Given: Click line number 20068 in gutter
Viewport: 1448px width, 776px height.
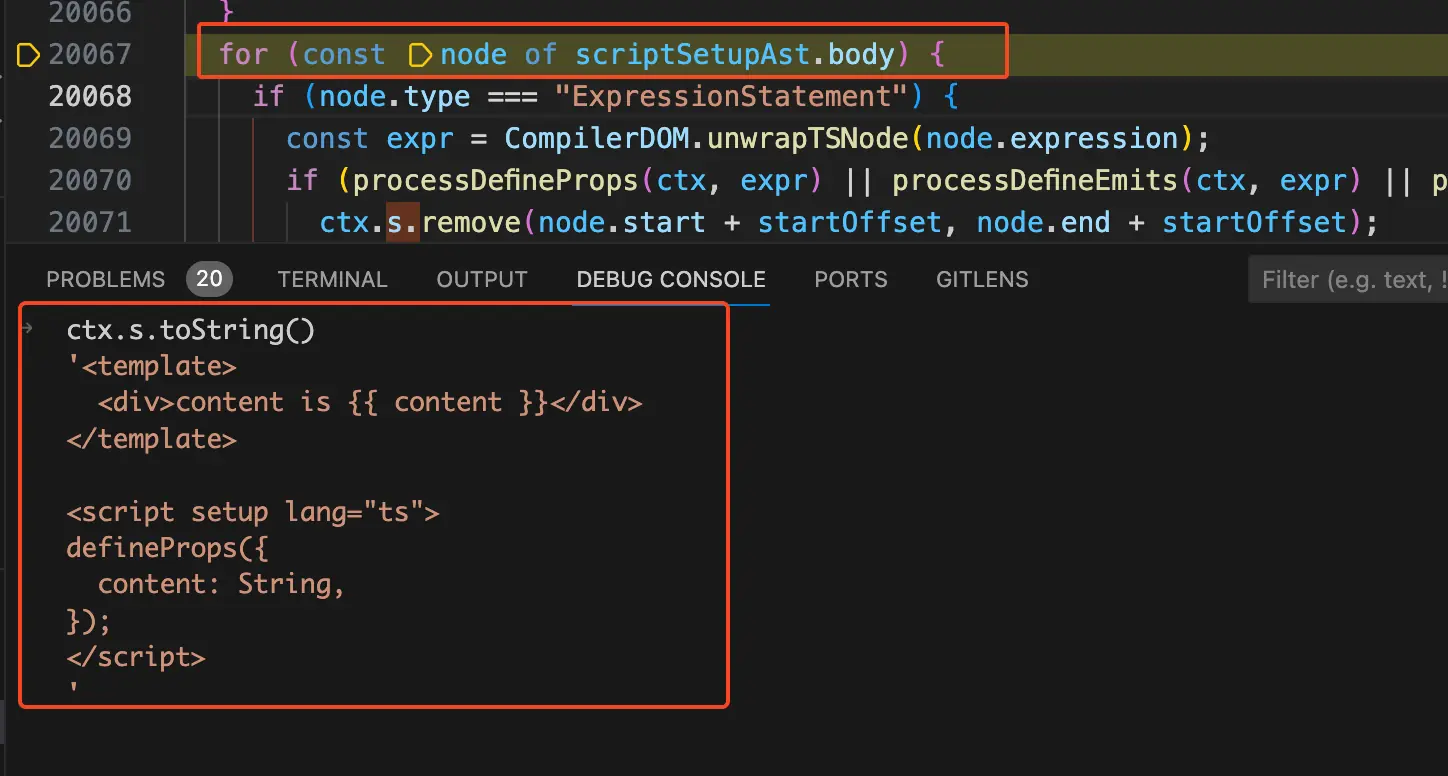Looking at the screenshot, I should click(90, 96).
